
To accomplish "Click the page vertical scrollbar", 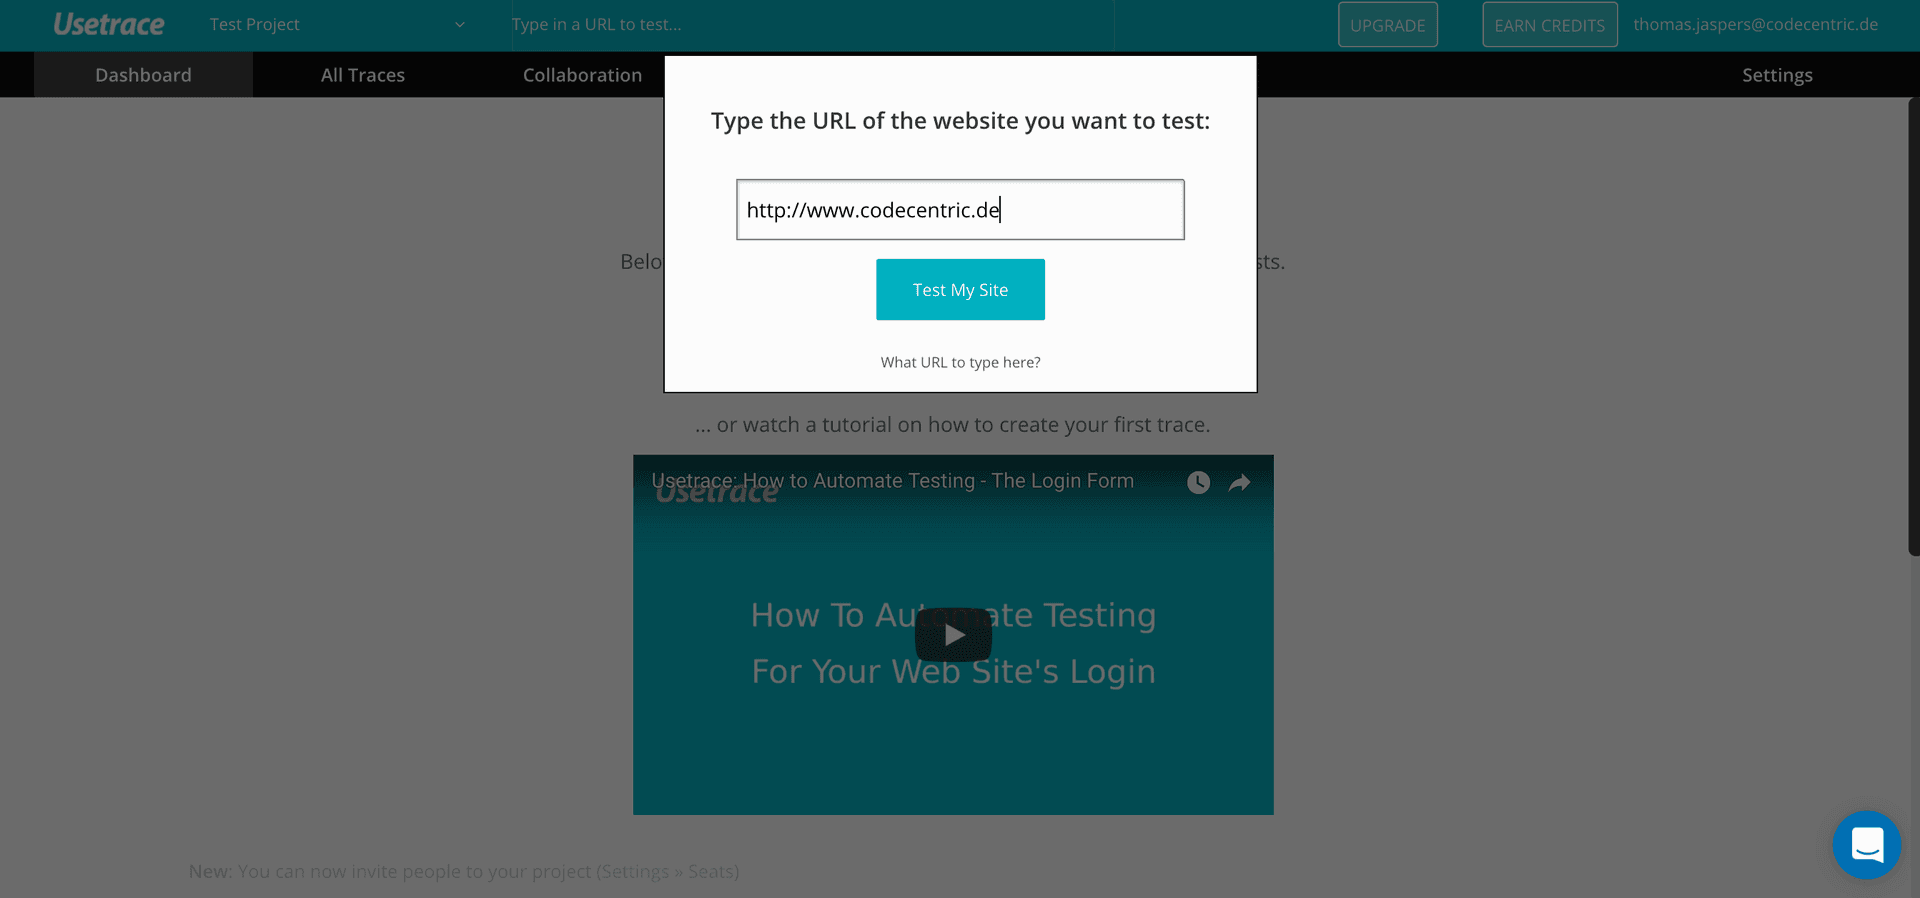I will (1914, 326).
